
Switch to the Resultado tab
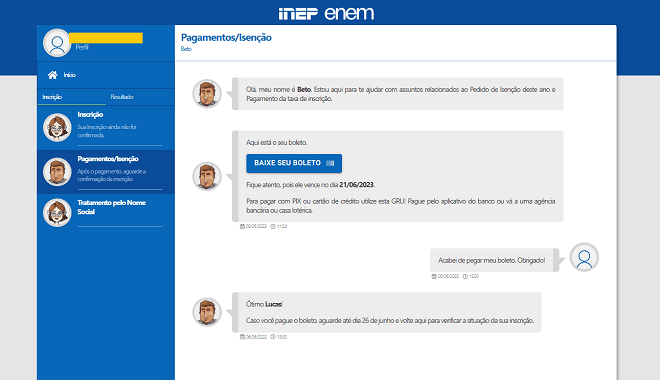click(122, 97)
